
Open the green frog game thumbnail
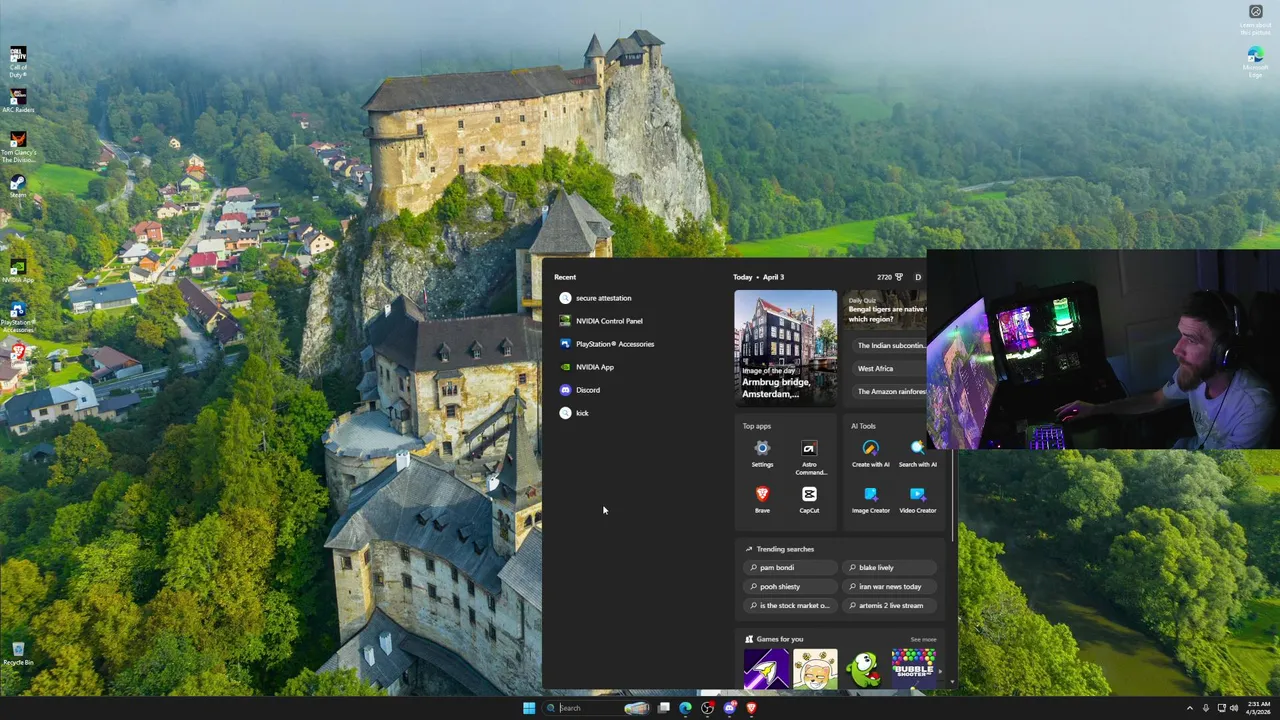point(865,668)
